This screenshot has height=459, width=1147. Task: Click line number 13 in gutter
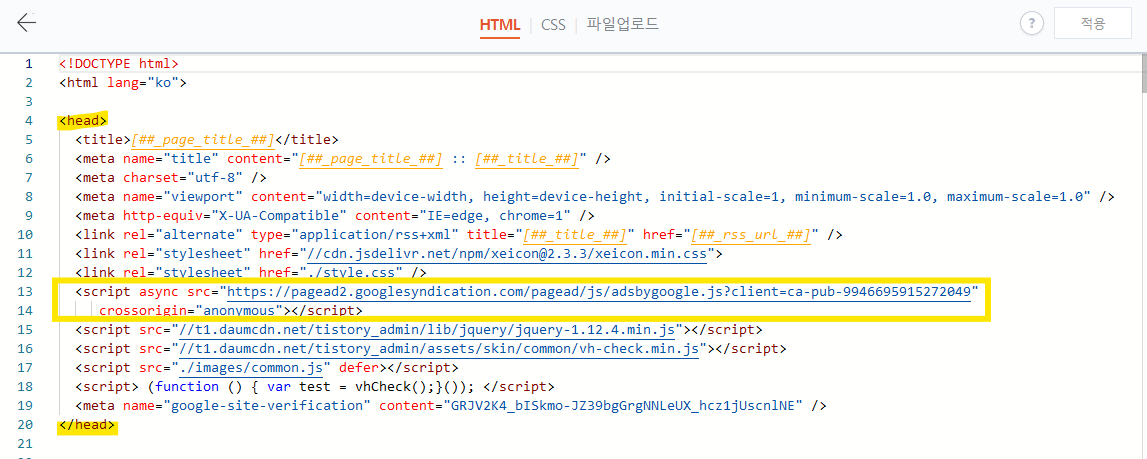[x=26, y=291]
